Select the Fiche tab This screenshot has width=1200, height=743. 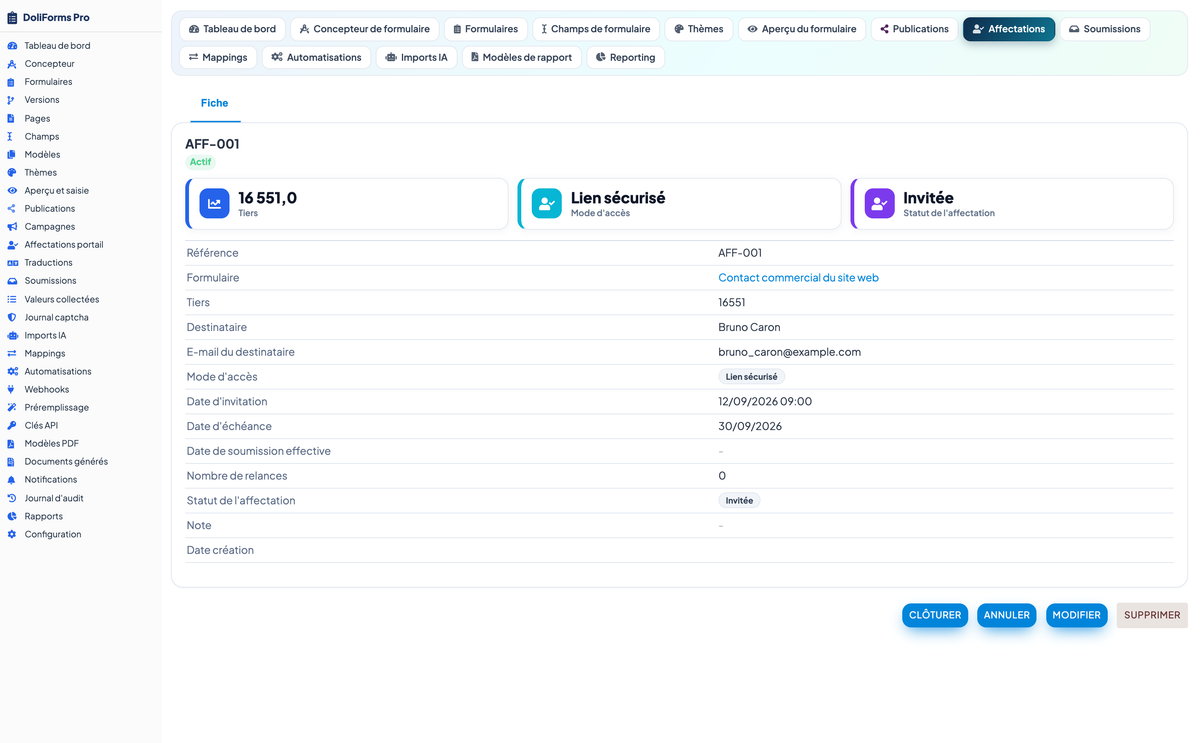pyautogui.click(x=214, y=103)
